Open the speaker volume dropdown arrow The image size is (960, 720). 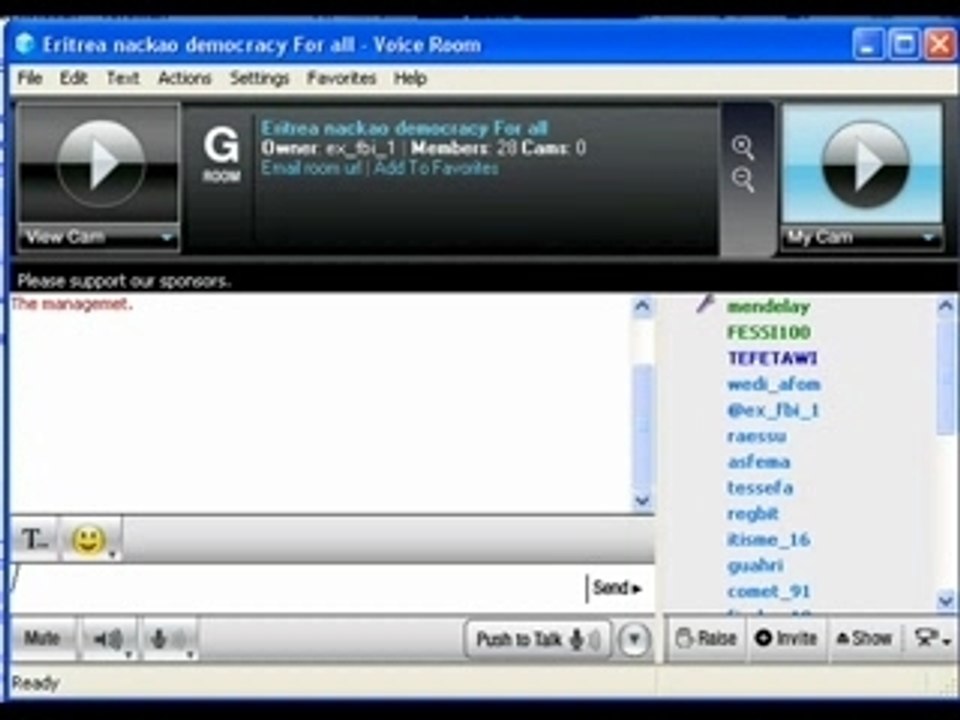tap(129, 654)
